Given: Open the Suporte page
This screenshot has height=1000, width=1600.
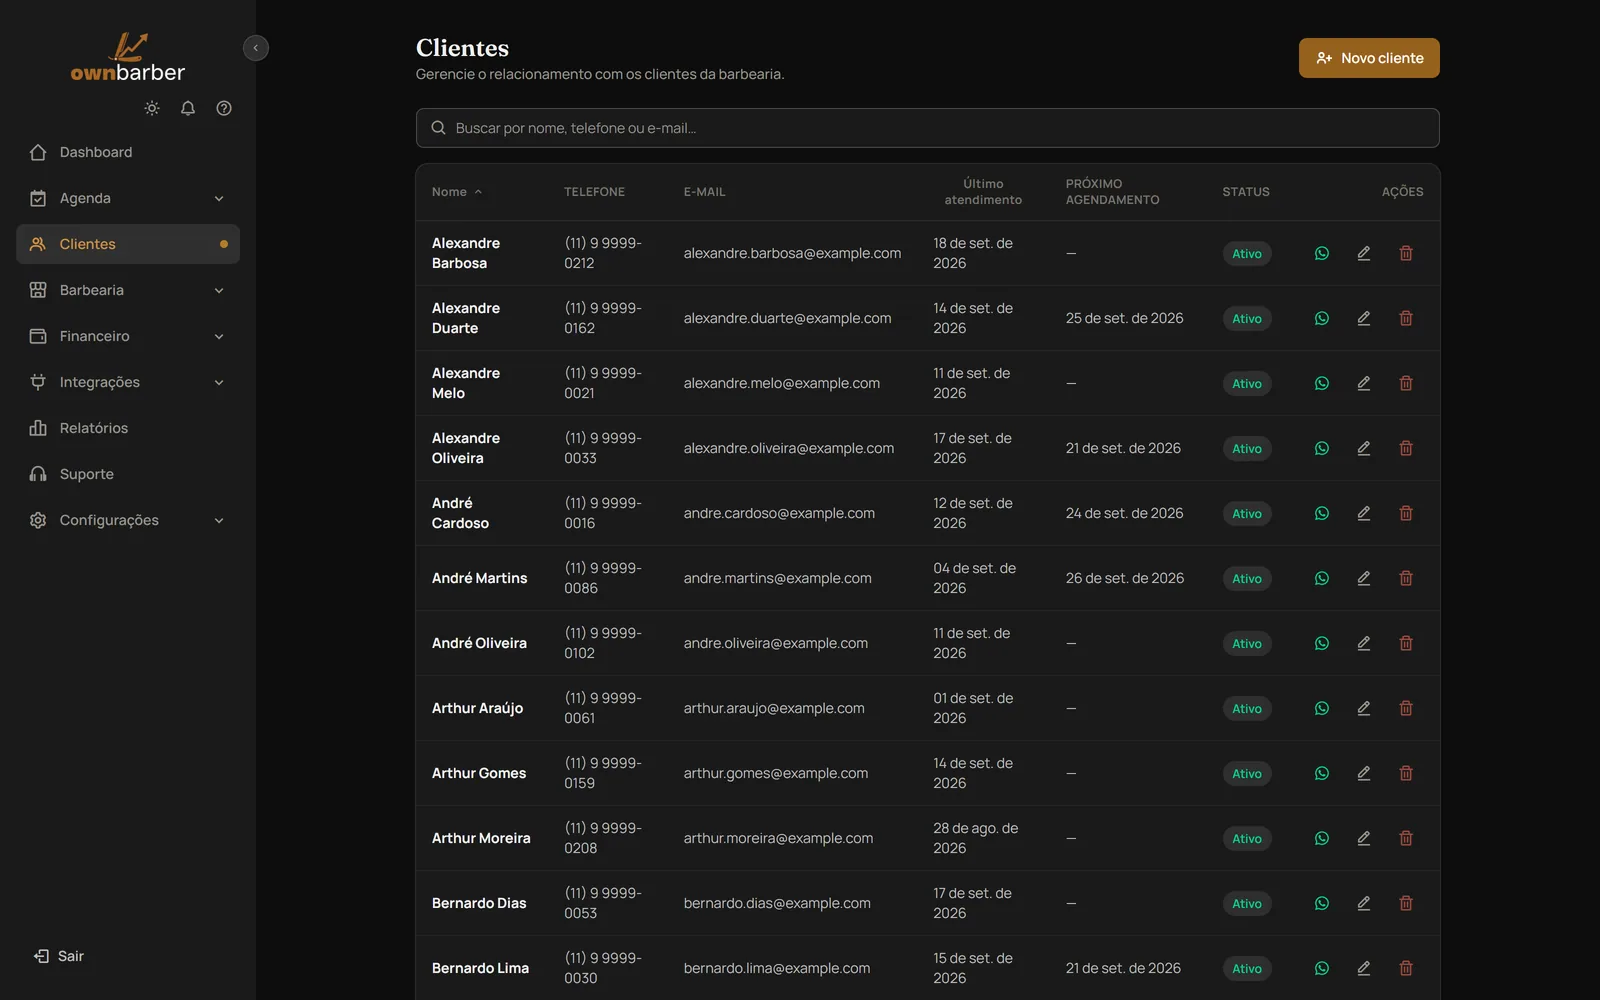Looking at the screenshot, I should (128, 474).
